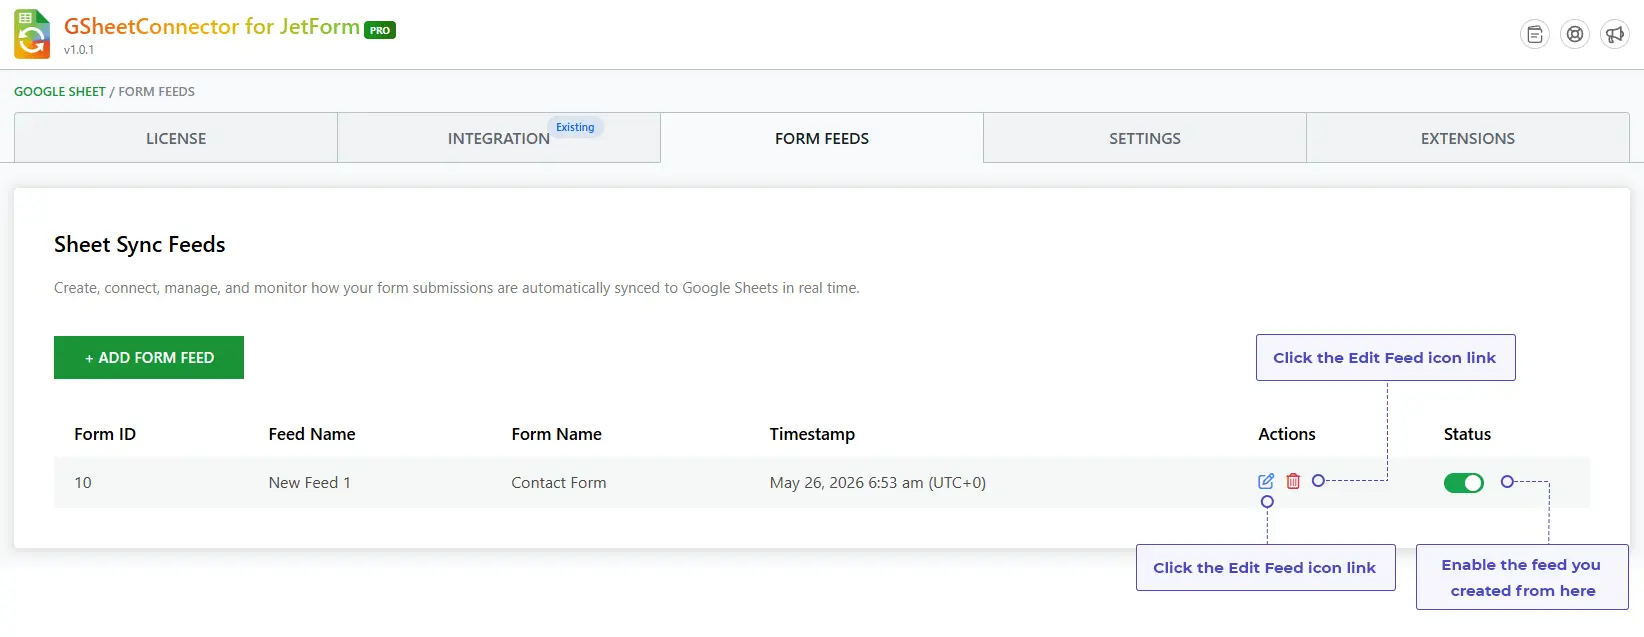This screenshot has width=1644, height=637.
Task: Open the Integration tab
Action: tap(499, 138)
